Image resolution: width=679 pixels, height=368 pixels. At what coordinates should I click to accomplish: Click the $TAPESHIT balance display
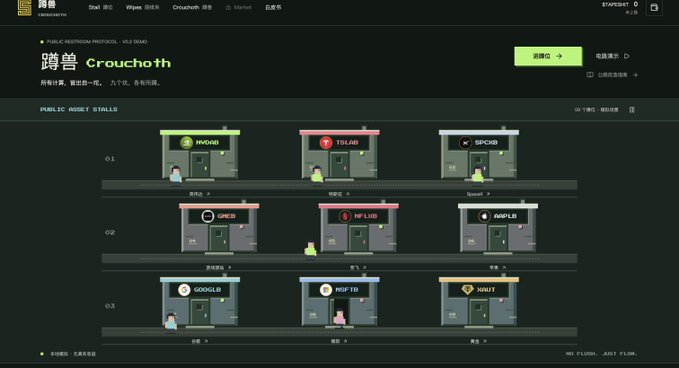point(620,7)
